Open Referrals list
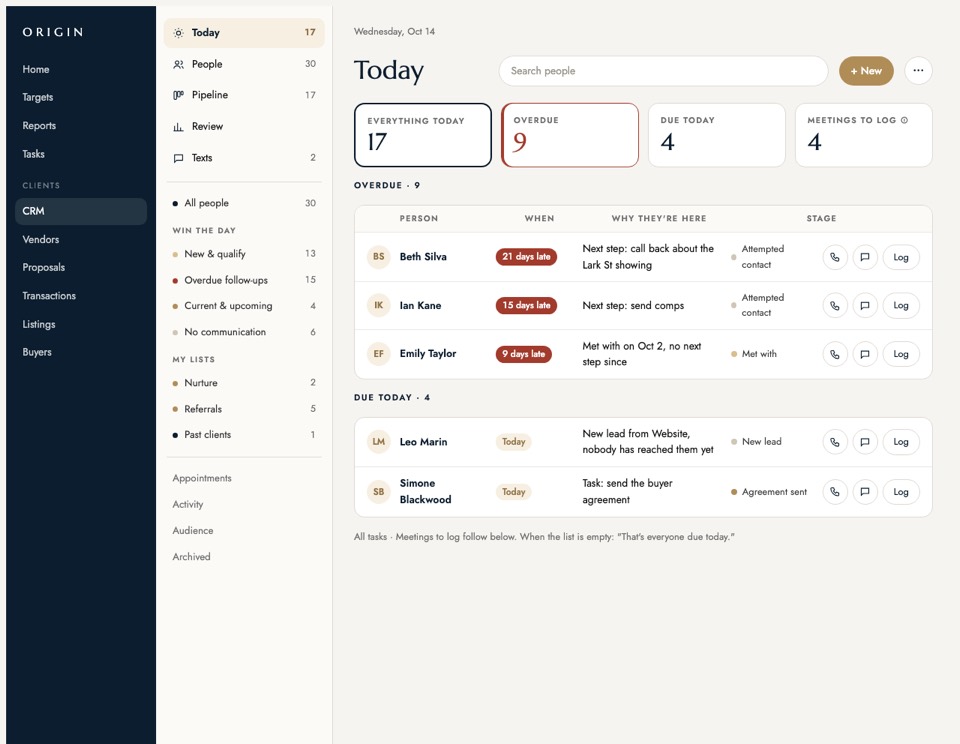 [x=244, y=408]
